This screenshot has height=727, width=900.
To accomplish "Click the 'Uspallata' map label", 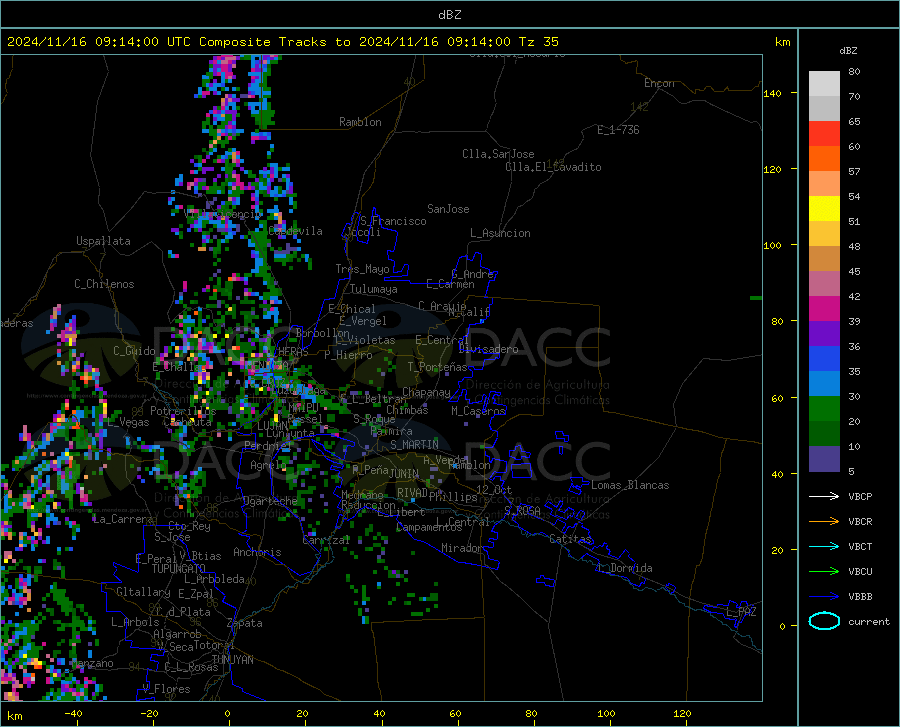I will click(x=103, y=241).
